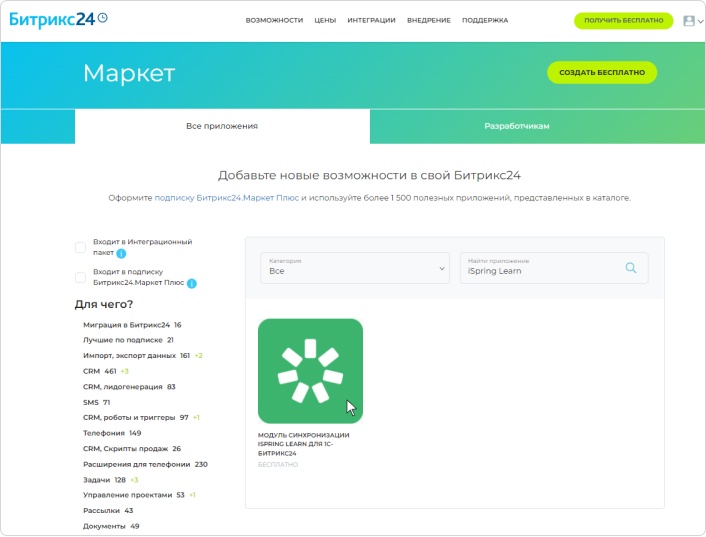
Task: Select 'Рассылки 43' category
Action: click(108, 510)
